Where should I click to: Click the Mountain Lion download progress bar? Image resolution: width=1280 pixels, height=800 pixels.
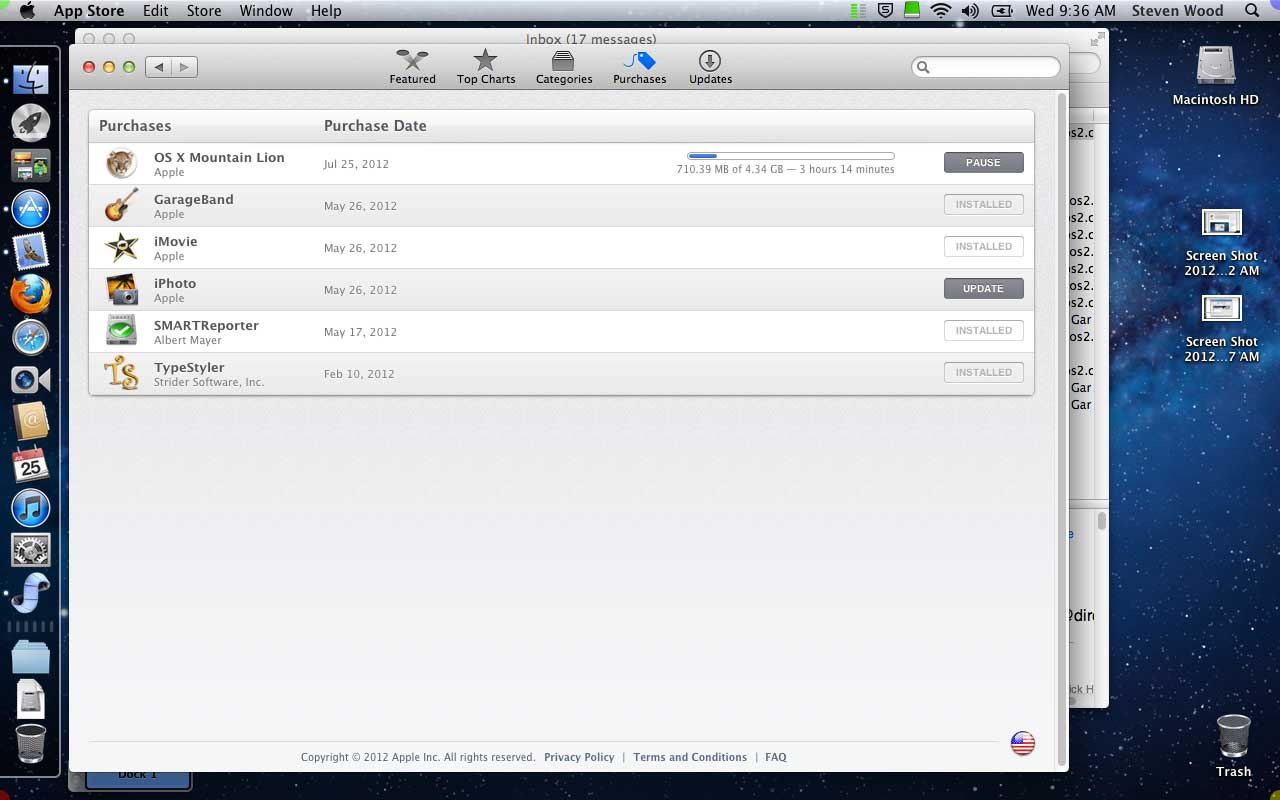click(790, 156)
